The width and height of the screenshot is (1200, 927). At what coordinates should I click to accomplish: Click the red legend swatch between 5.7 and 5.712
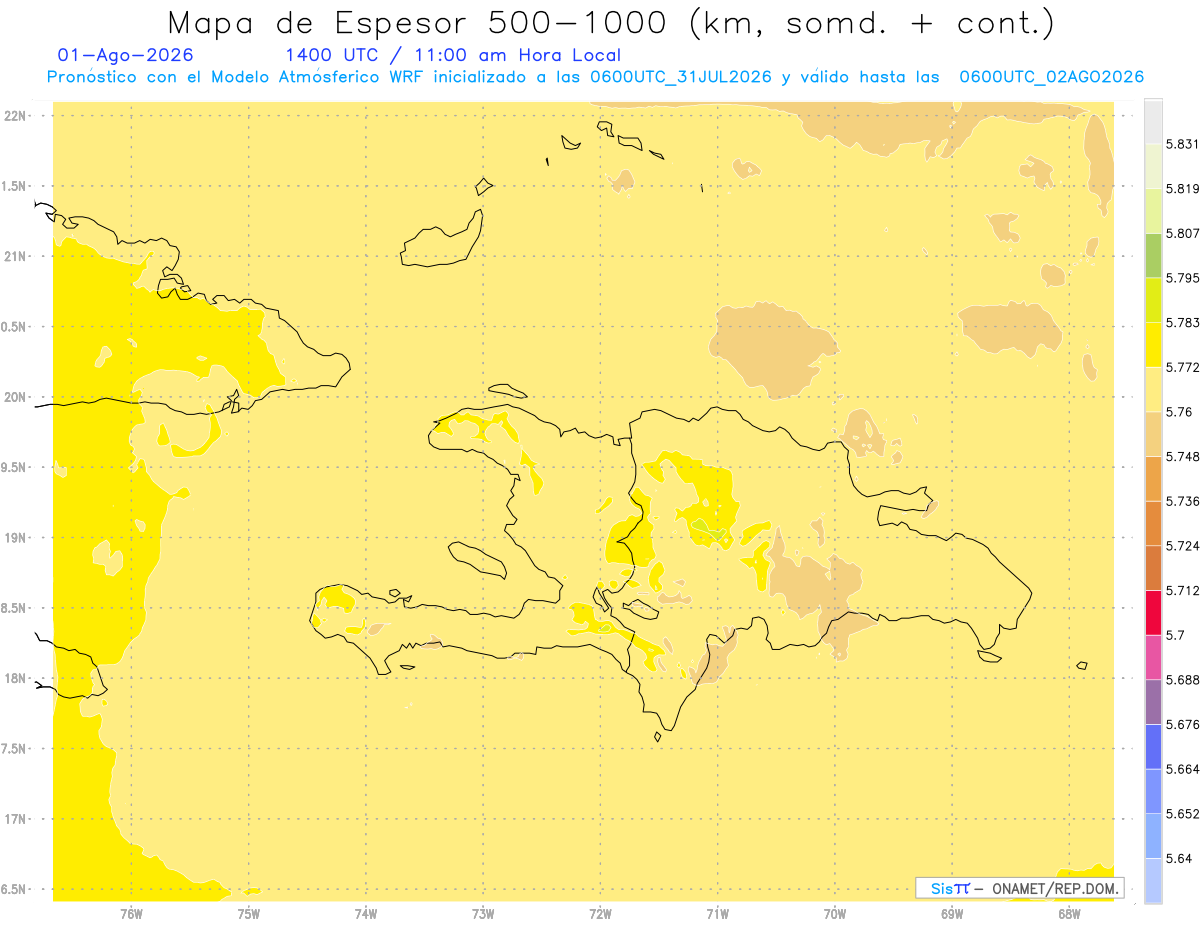1154,612
